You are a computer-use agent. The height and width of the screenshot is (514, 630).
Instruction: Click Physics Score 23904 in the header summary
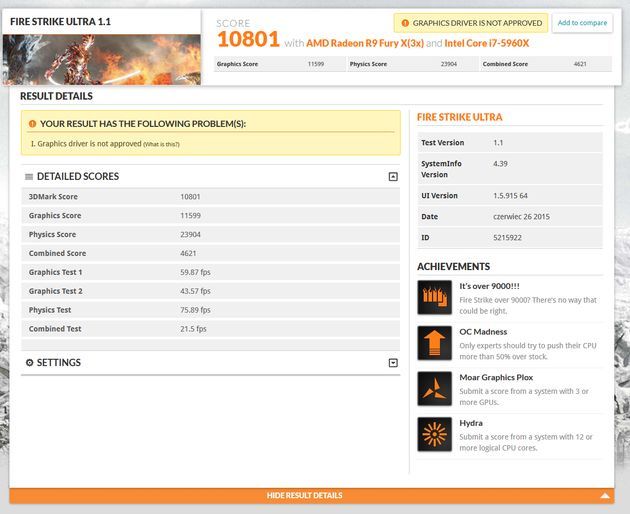413,64
